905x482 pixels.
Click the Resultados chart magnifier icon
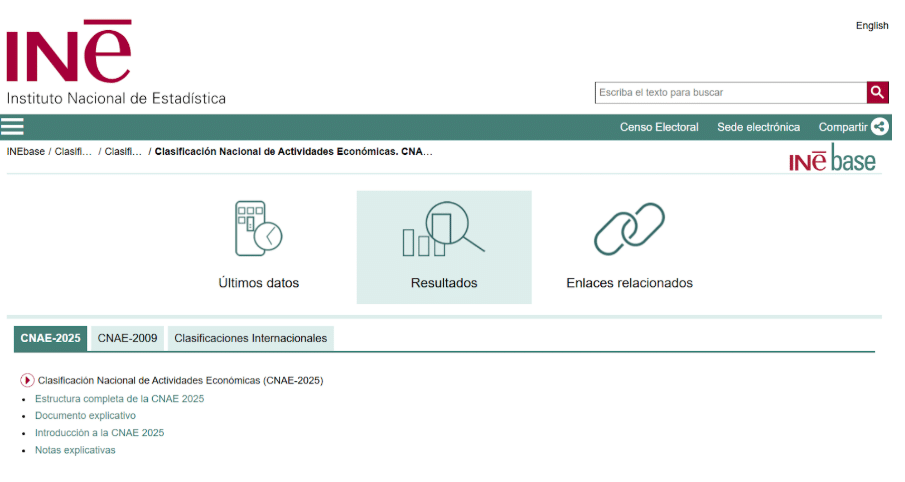(443, 229)
